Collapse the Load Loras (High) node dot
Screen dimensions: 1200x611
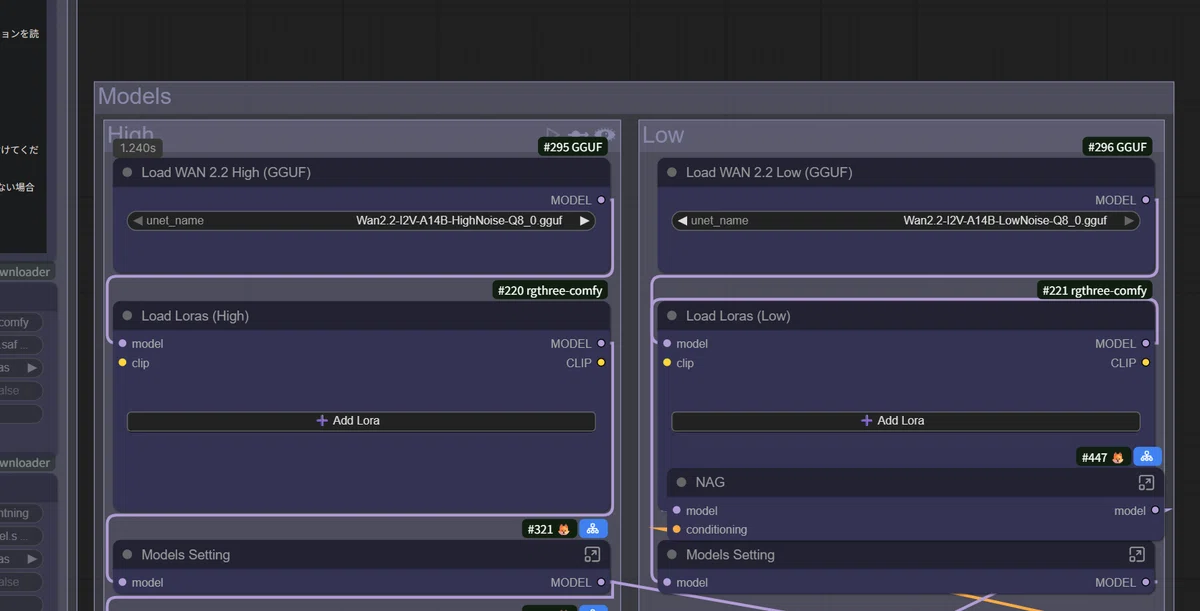click(127, 315)
